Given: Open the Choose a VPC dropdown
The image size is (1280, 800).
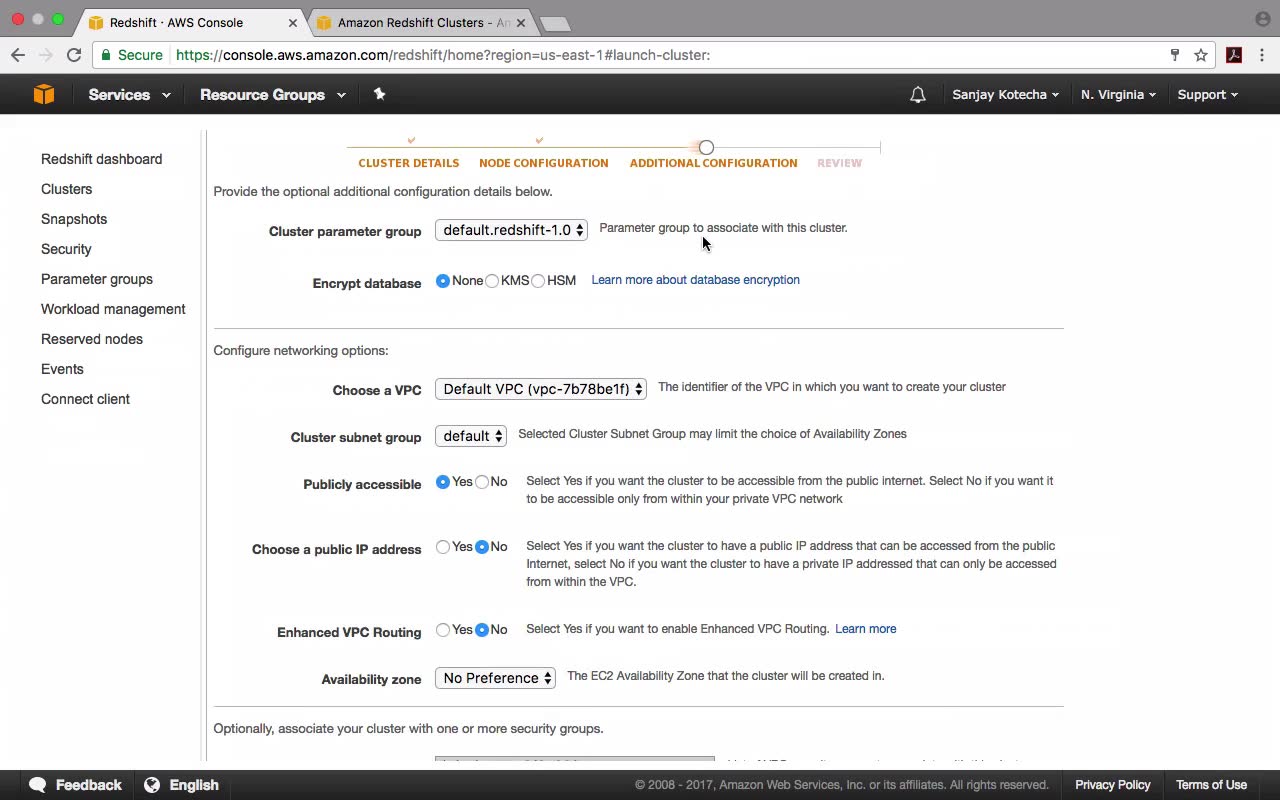Looking at the screenshot, I should tap(541, 389).
